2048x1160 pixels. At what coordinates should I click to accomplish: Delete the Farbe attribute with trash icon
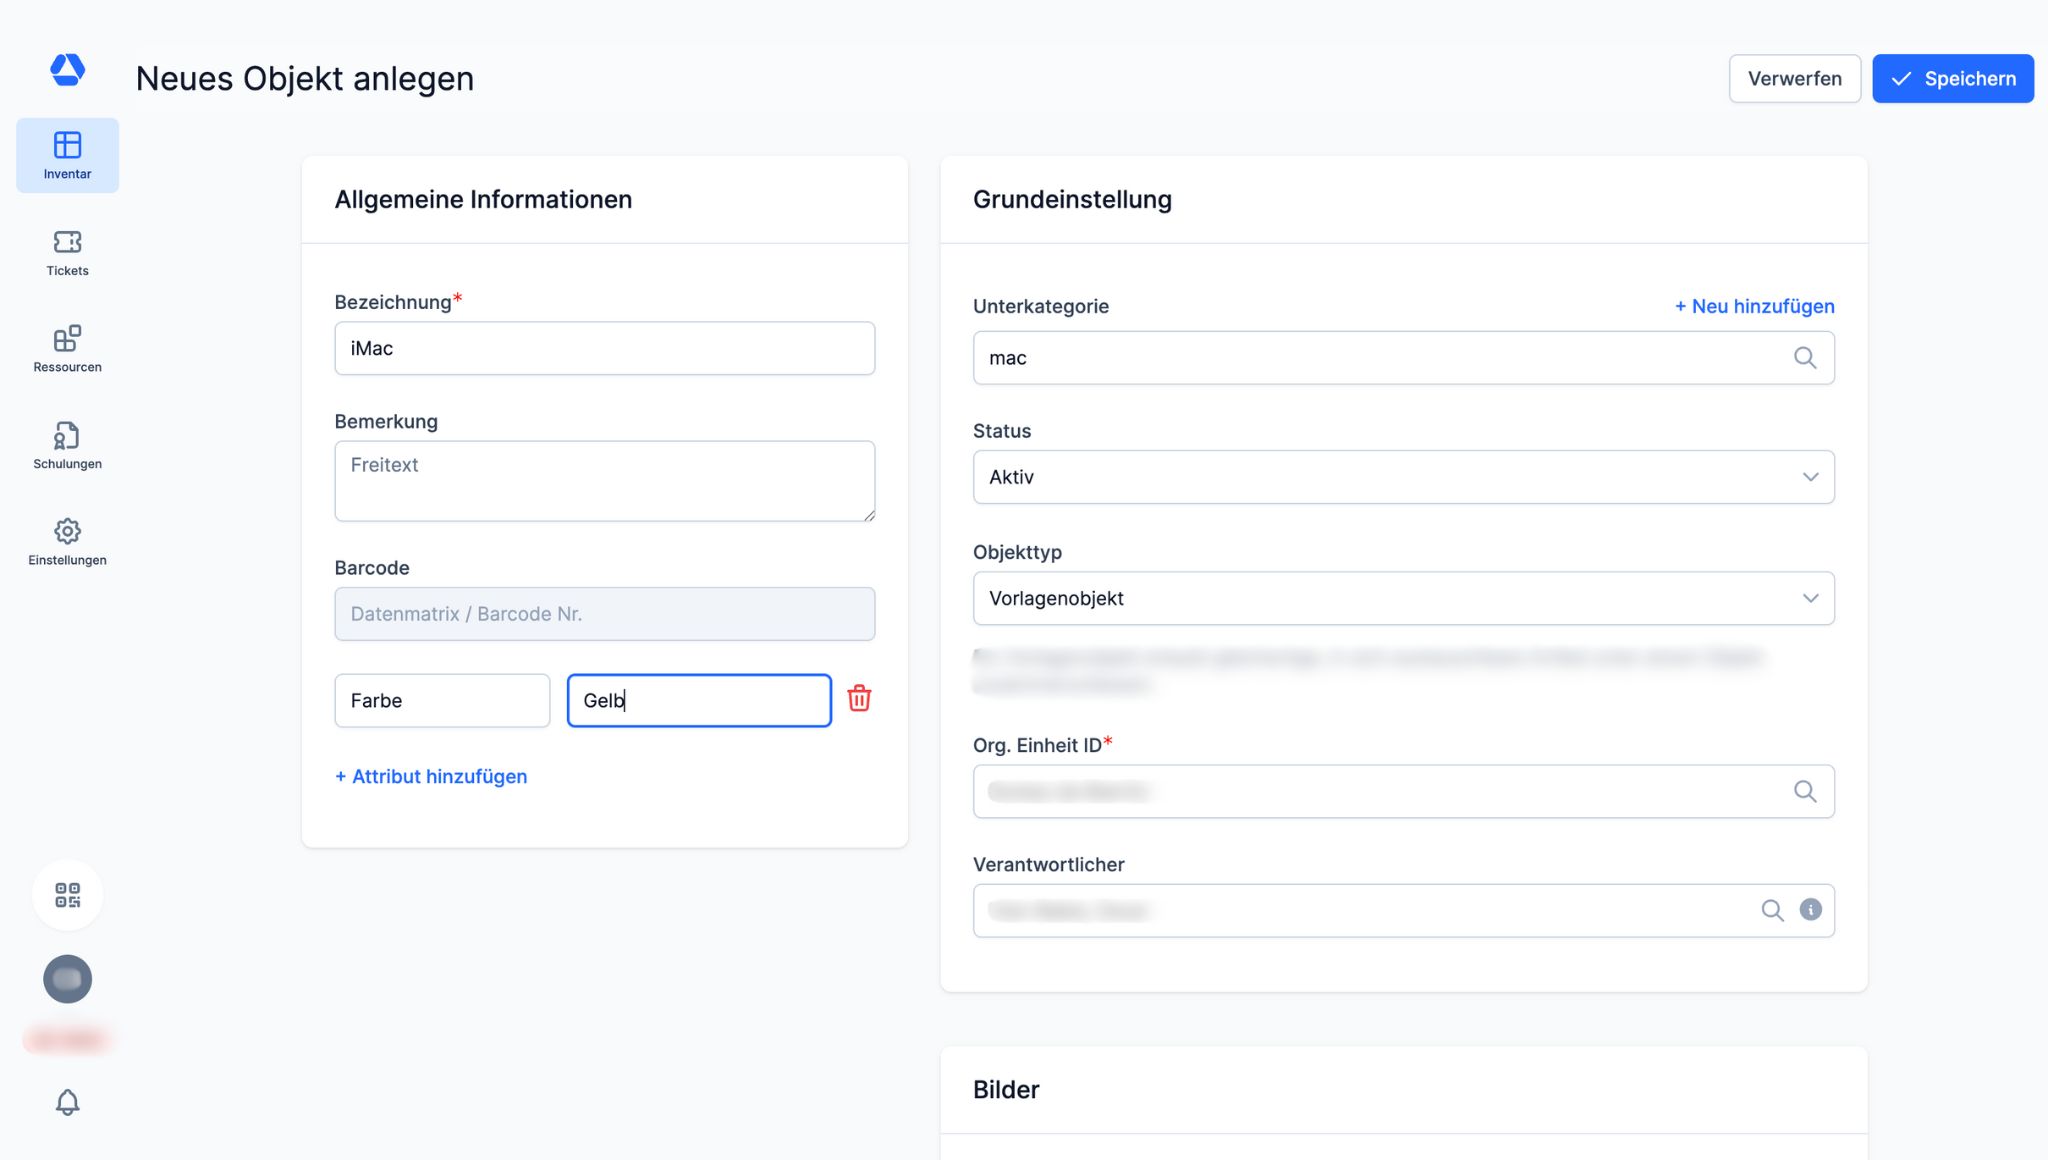859,699
